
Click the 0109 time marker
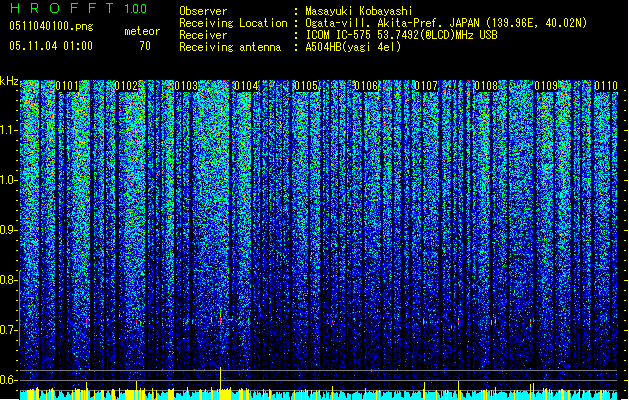click(x=546, y=86)
